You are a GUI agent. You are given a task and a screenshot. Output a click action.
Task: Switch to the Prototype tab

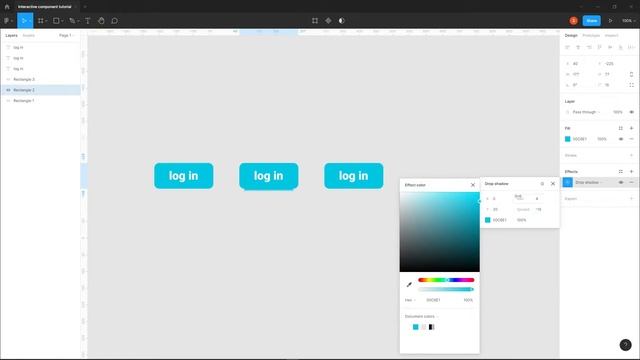coord(591,36)
